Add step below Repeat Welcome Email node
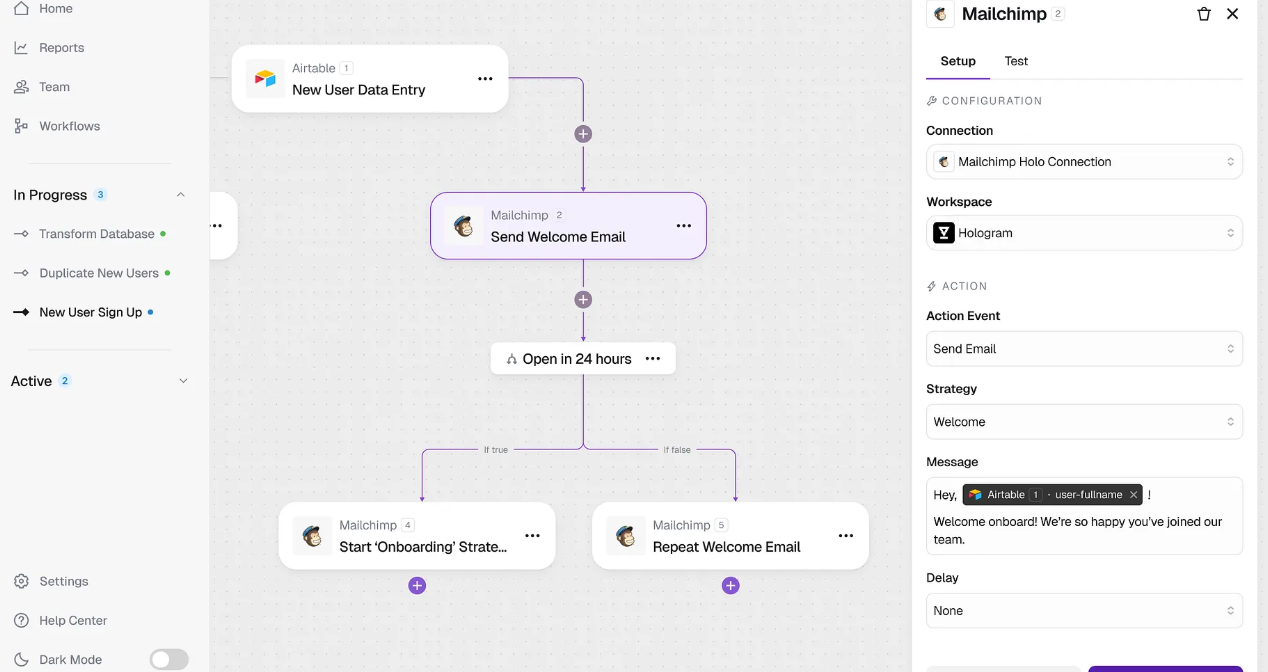Image resolution: width=1268 pixels, height=672 pixels. [x=731, y=586]
